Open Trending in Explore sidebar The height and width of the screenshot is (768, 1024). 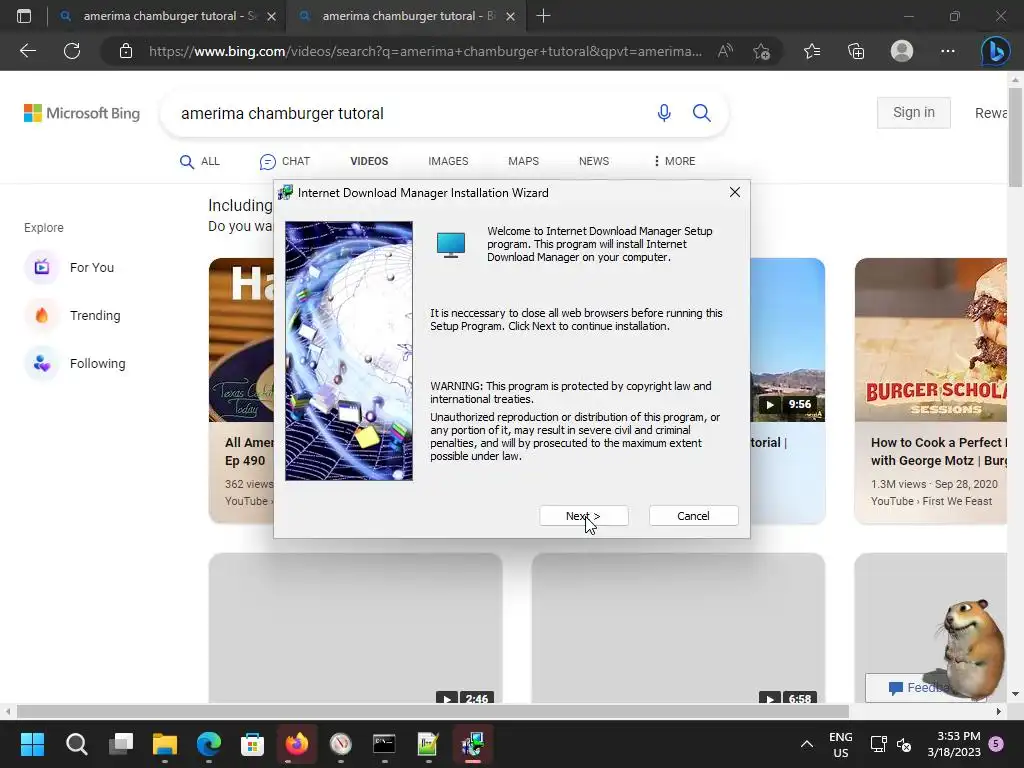click(72, 315)
